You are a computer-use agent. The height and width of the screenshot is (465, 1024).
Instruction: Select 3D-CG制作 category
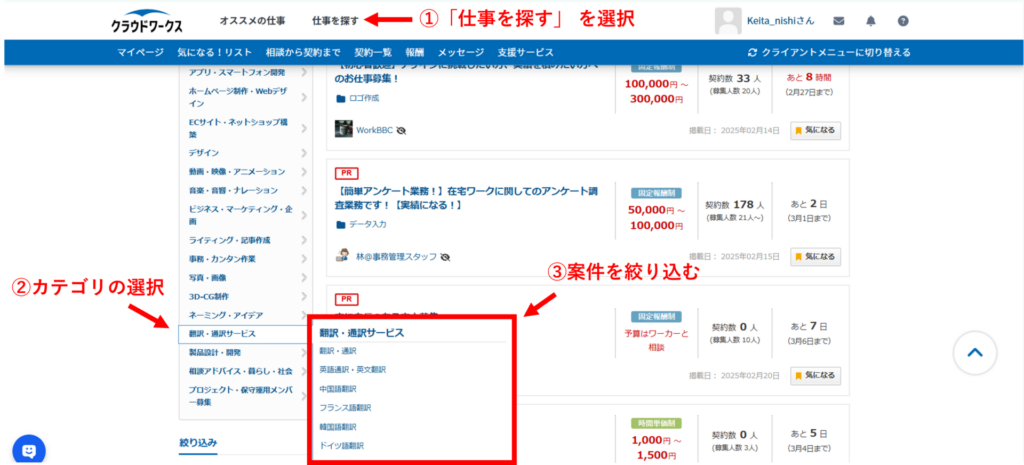pos(209,297)
